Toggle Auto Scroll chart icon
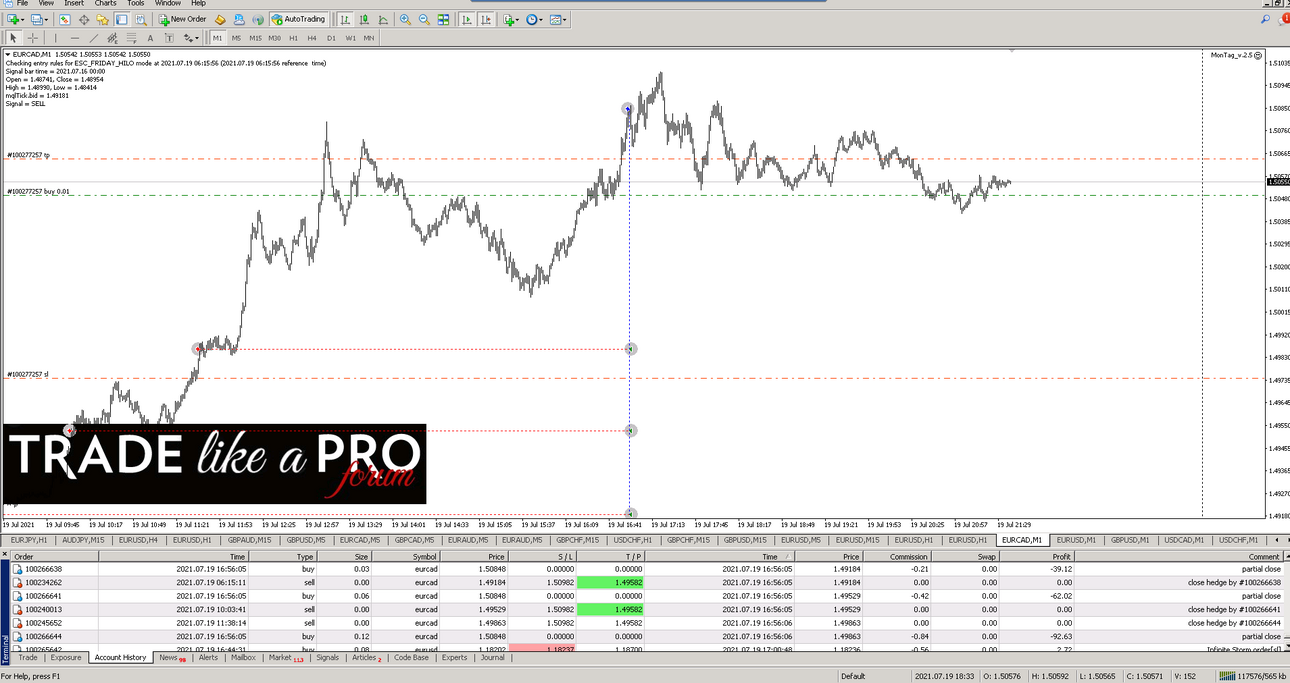 coord(467,19)
